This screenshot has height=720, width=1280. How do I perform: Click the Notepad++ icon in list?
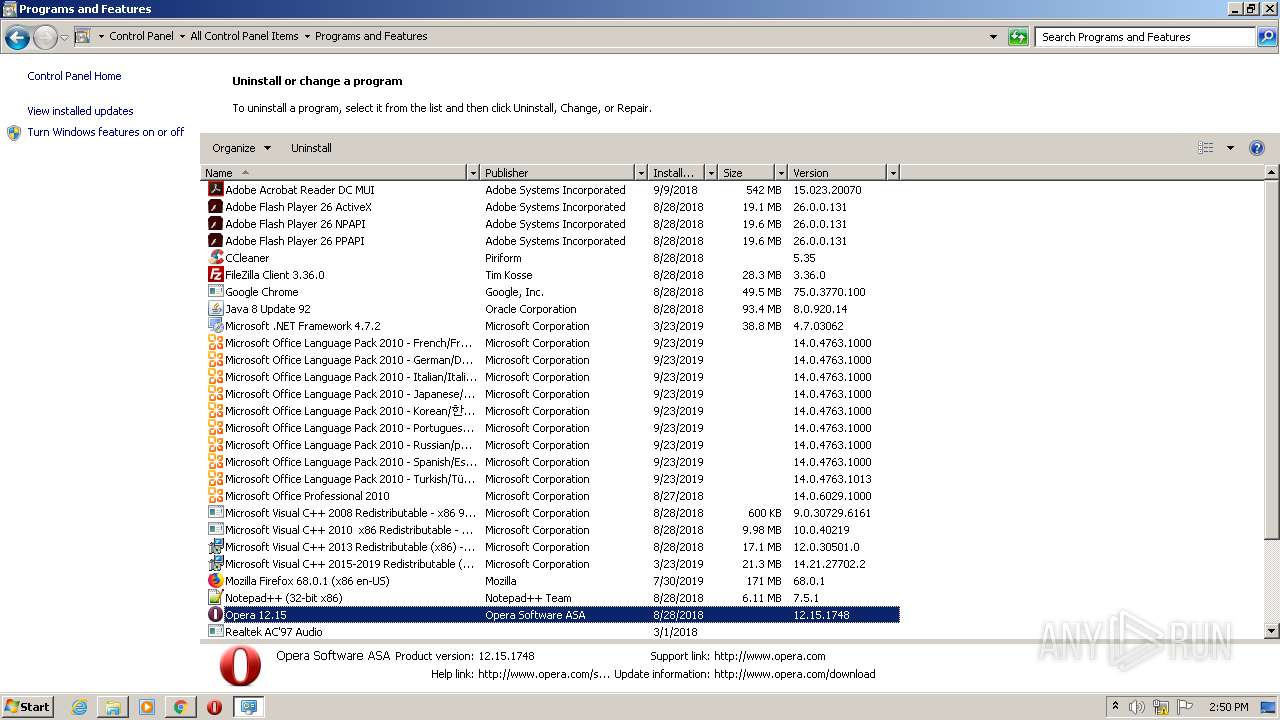tap(215, 598)
